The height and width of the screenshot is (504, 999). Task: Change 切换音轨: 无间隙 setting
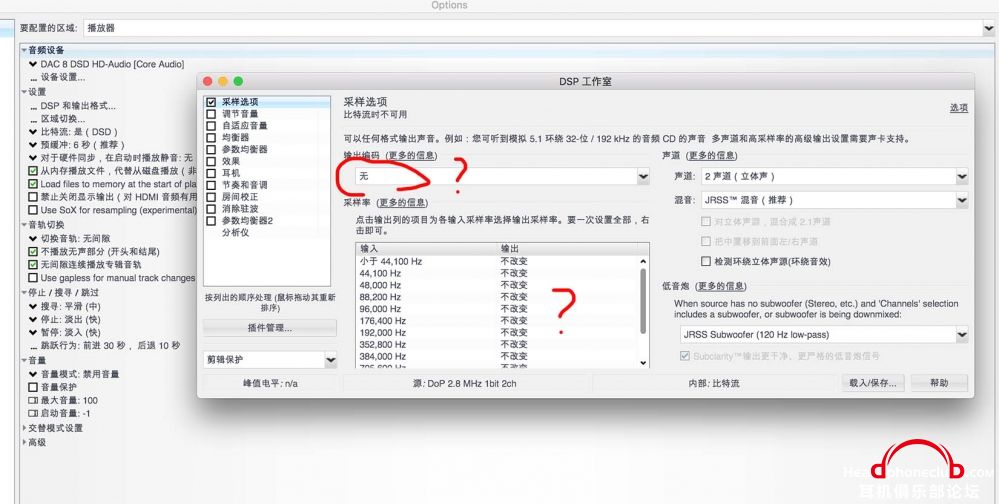68,238
